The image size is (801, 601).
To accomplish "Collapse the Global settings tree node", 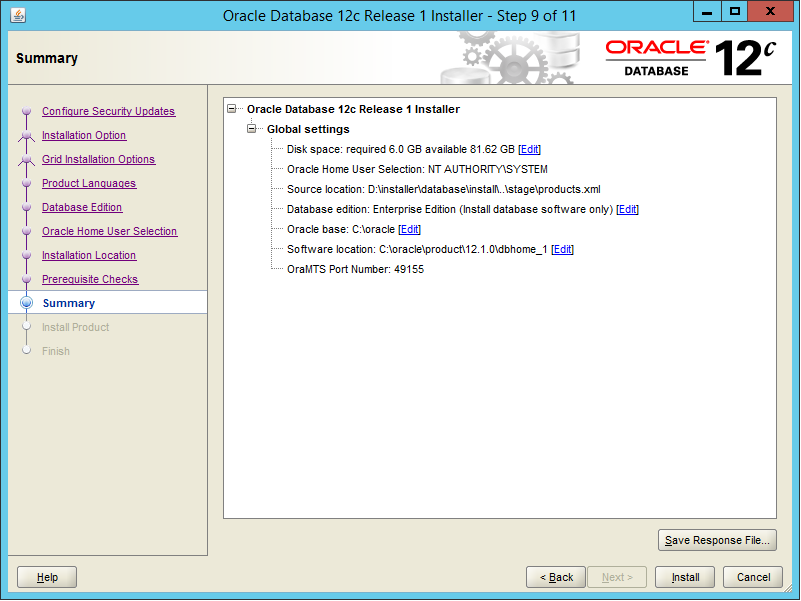I will click(x=251, y=129).
